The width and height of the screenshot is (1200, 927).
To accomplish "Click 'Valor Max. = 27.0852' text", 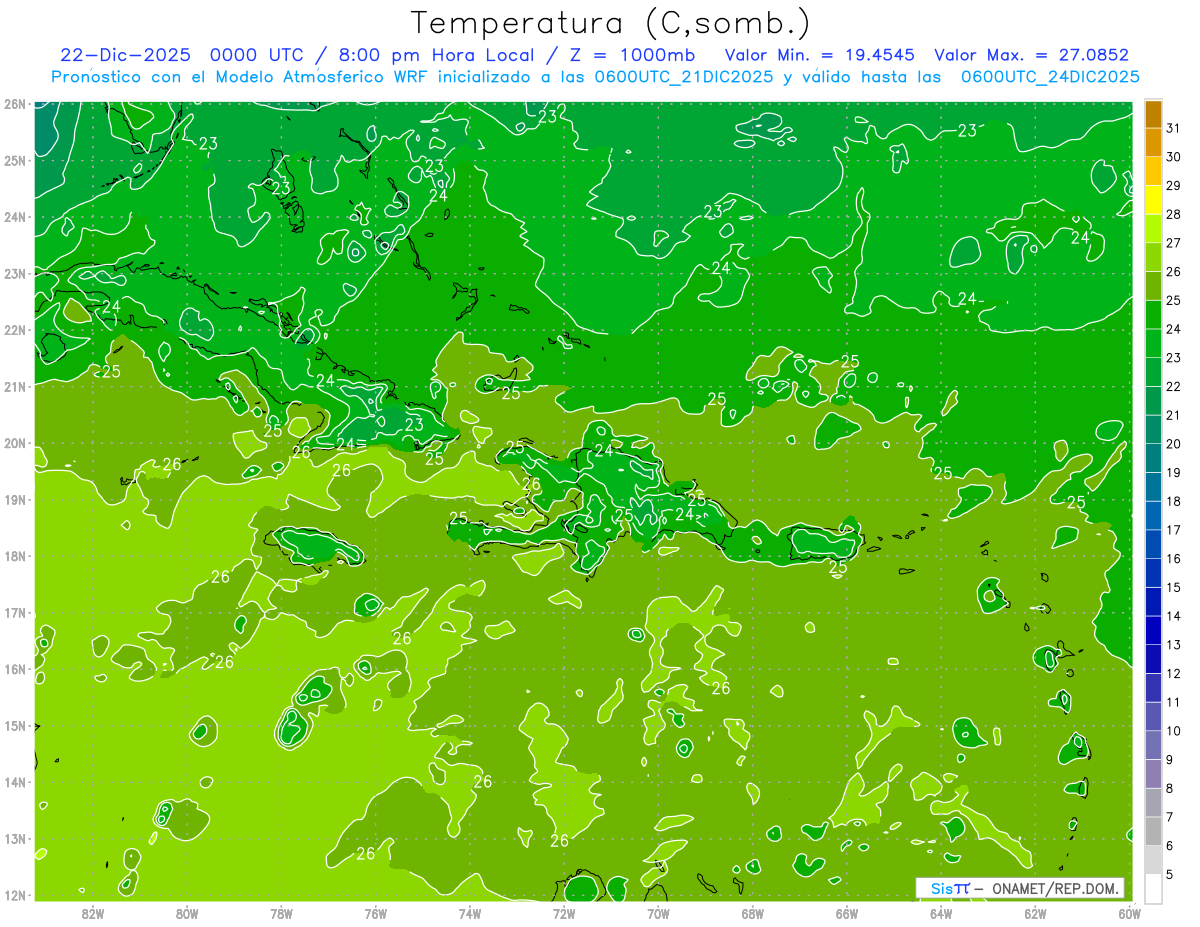I will pyautogui.click(x=1032, y=55).
